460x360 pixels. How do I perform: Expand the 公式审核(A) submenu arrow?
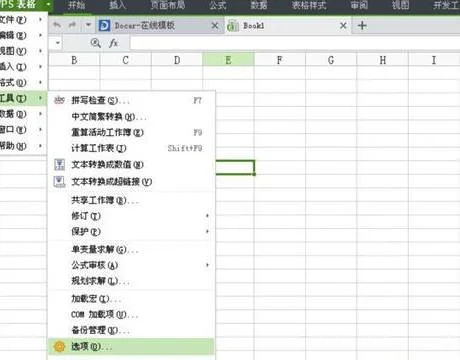click(207, 265)
